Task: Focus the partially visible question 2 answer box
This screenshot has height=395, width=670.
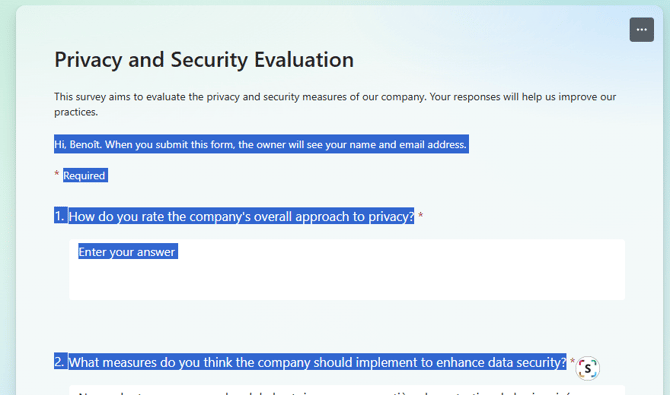Action: coord(347,390)
